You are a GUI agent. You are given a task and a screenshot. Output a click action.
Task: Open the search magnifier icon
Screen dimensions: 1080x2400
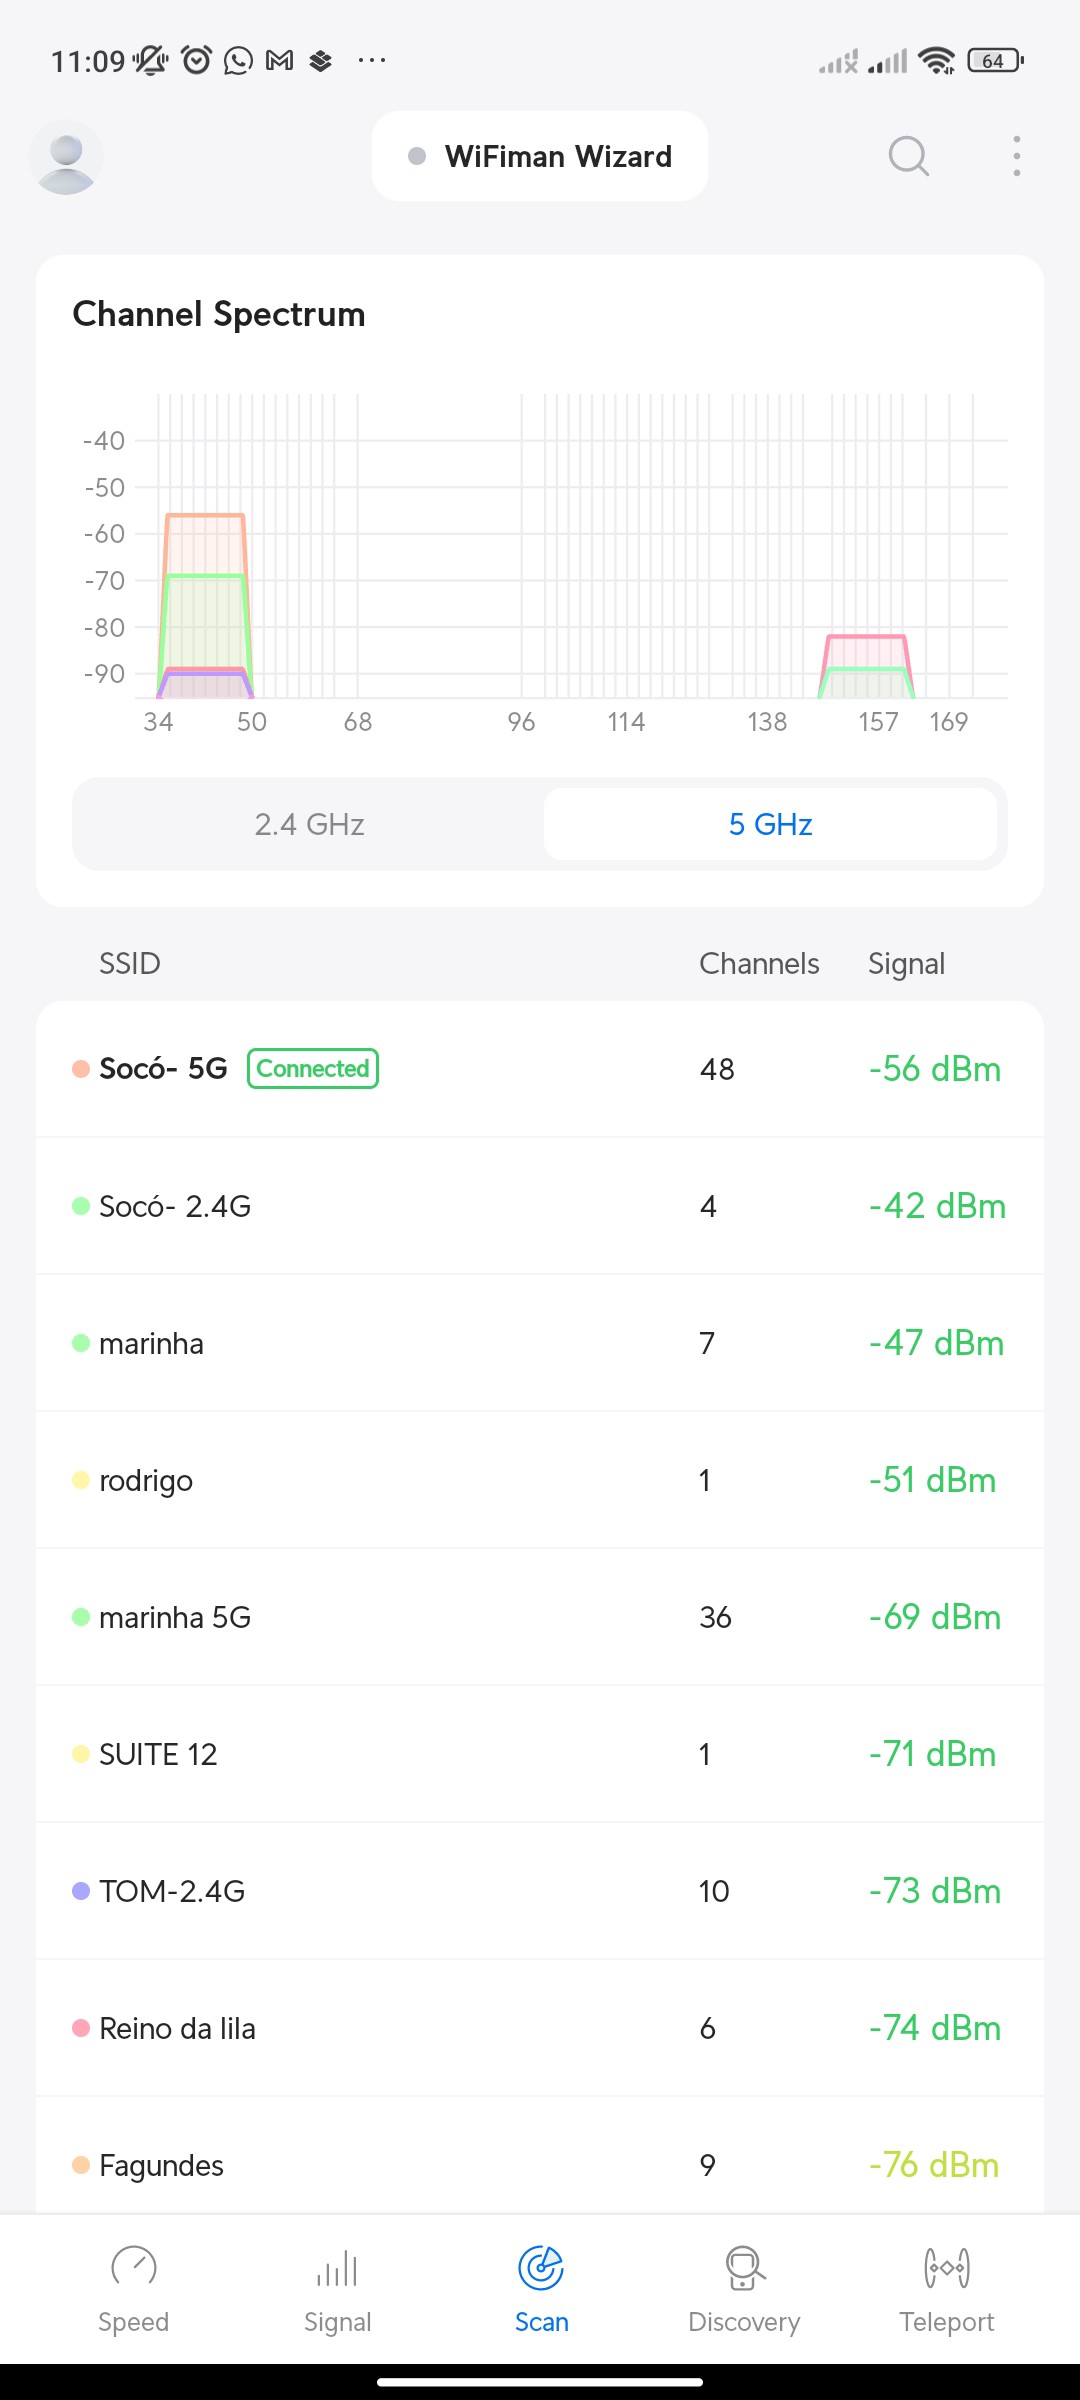908,156
